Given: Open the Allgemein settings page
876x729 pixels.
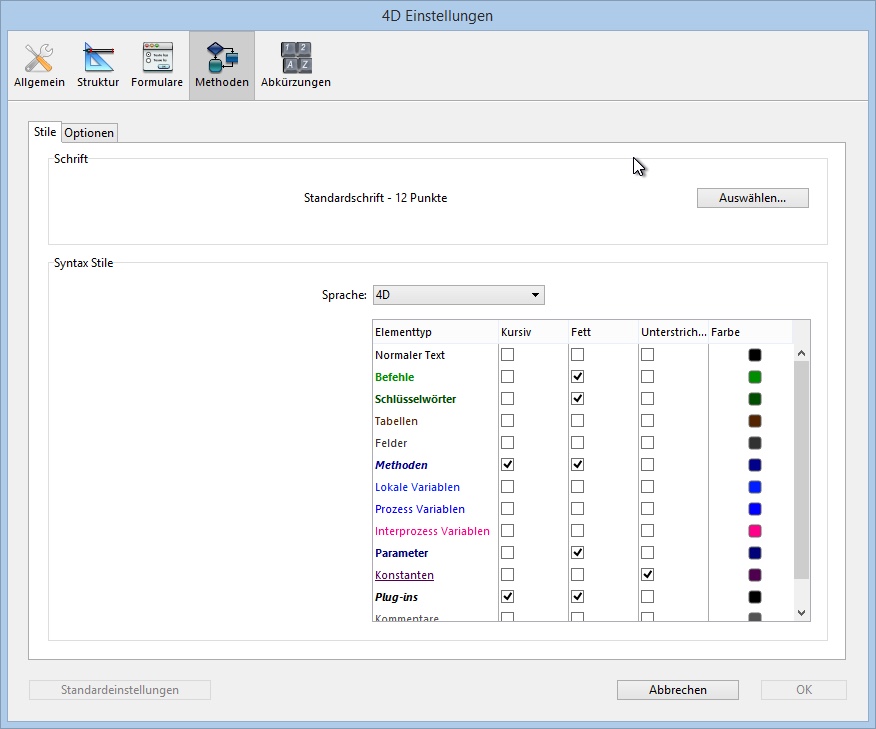Looking at the screenshot, I should tap(39, 65).
